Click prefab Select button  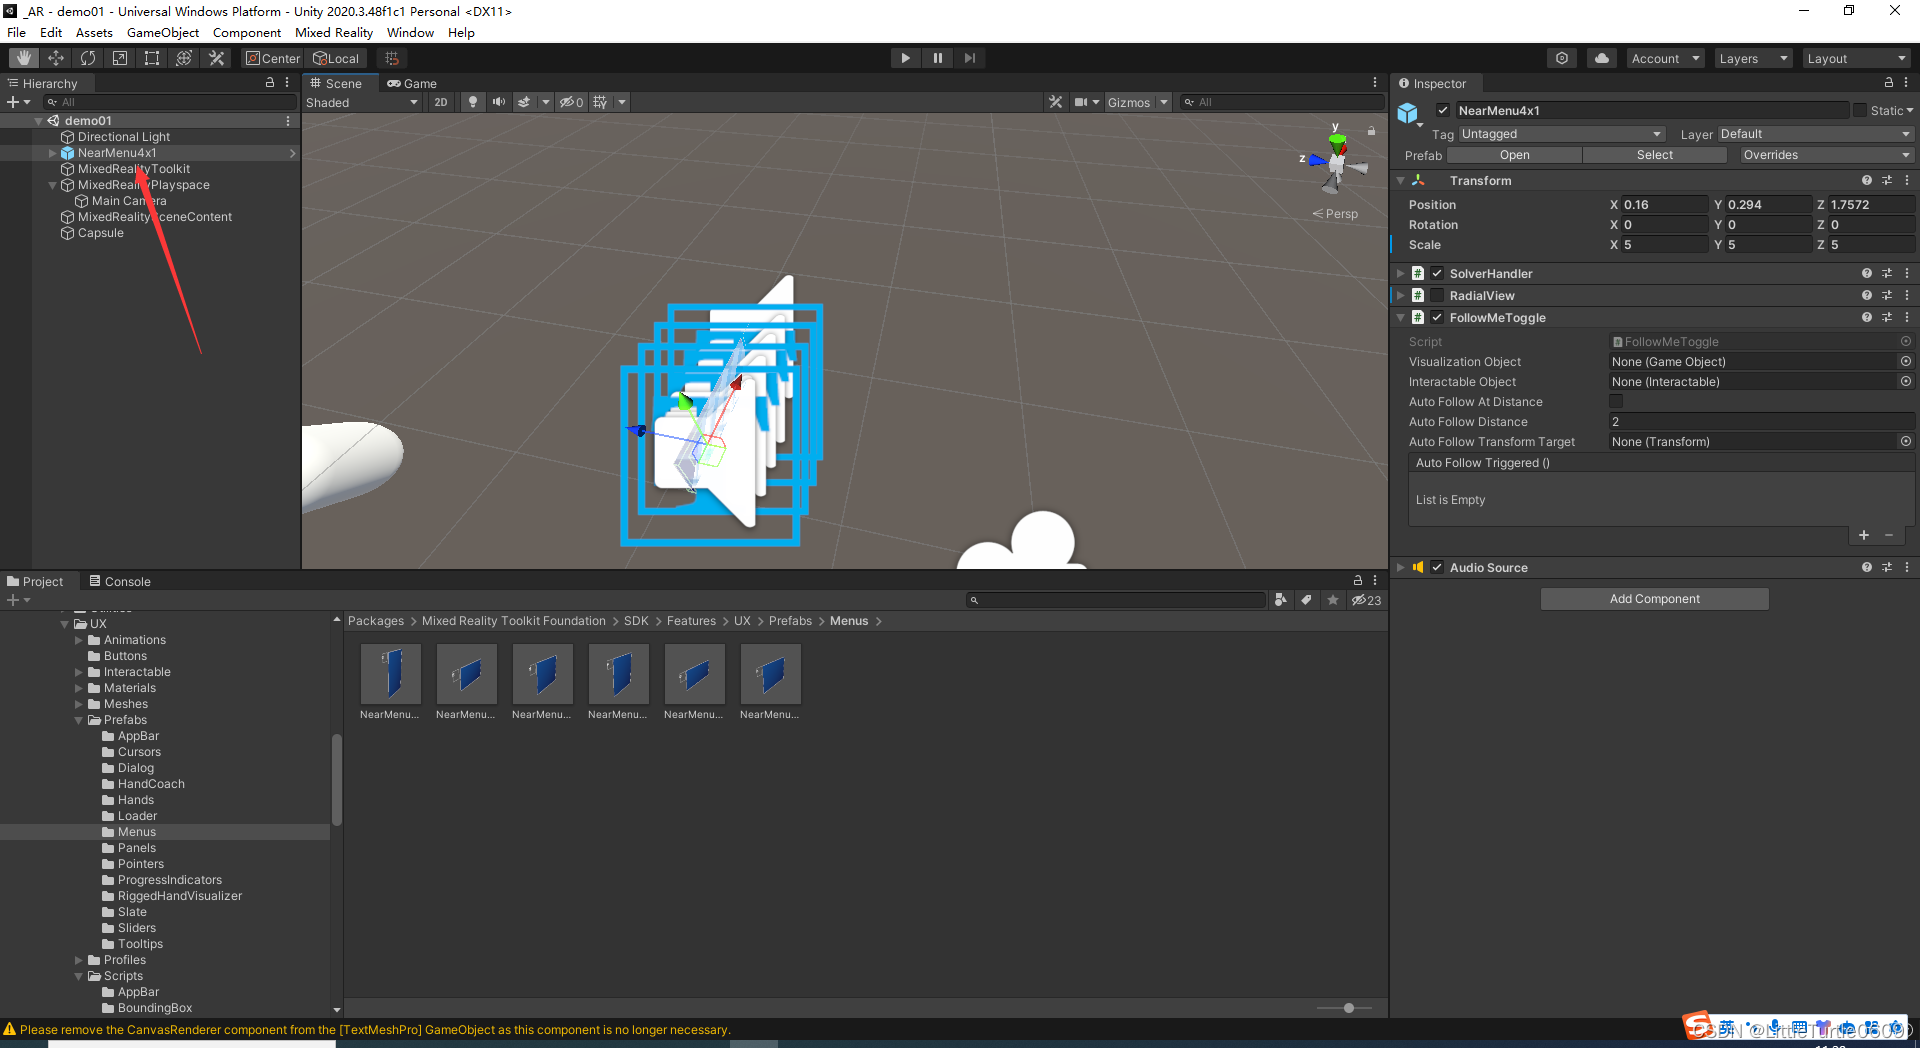click(1654, 155)
